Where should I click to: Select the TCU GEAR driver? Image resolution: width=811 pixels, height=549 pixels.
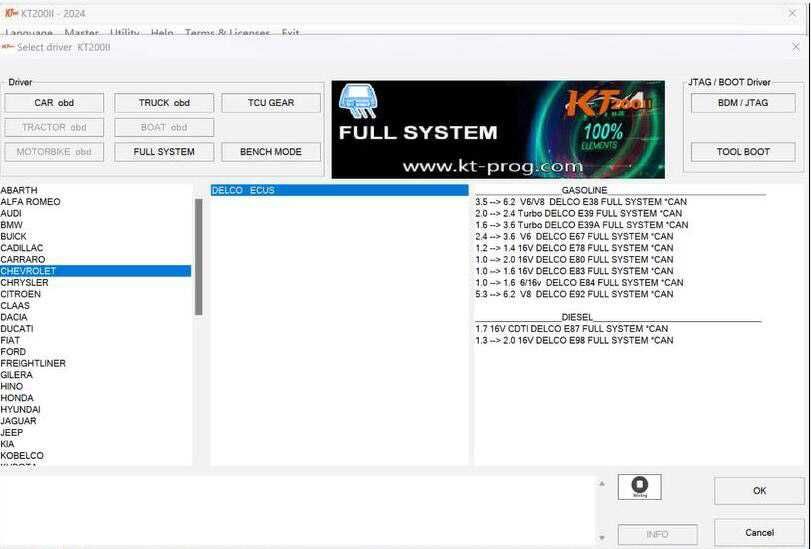(271, 102)
